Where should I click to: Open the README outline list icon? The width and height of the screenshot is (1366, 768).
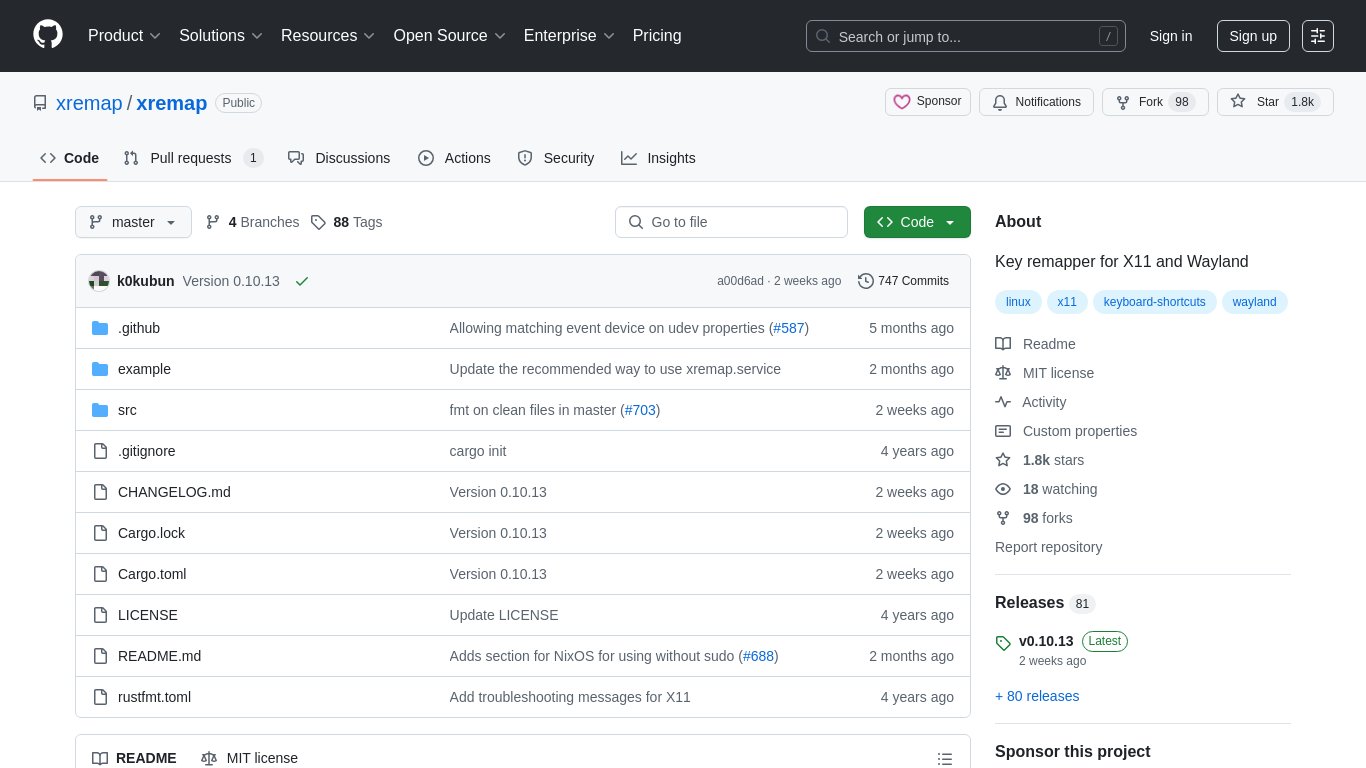pyautogui.click(x=944, y=759)
